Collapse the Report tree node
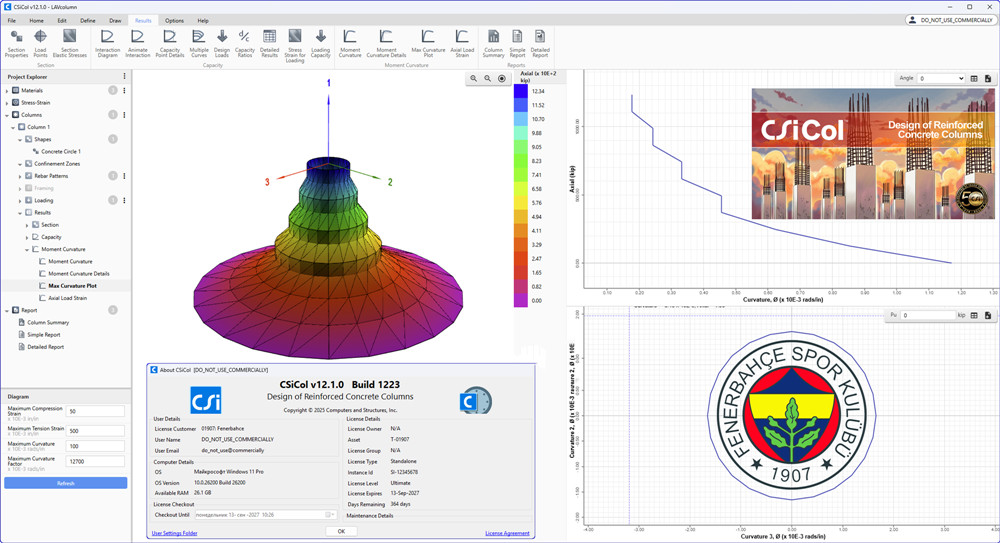The image size is (1000, 543). pos(7,310)
